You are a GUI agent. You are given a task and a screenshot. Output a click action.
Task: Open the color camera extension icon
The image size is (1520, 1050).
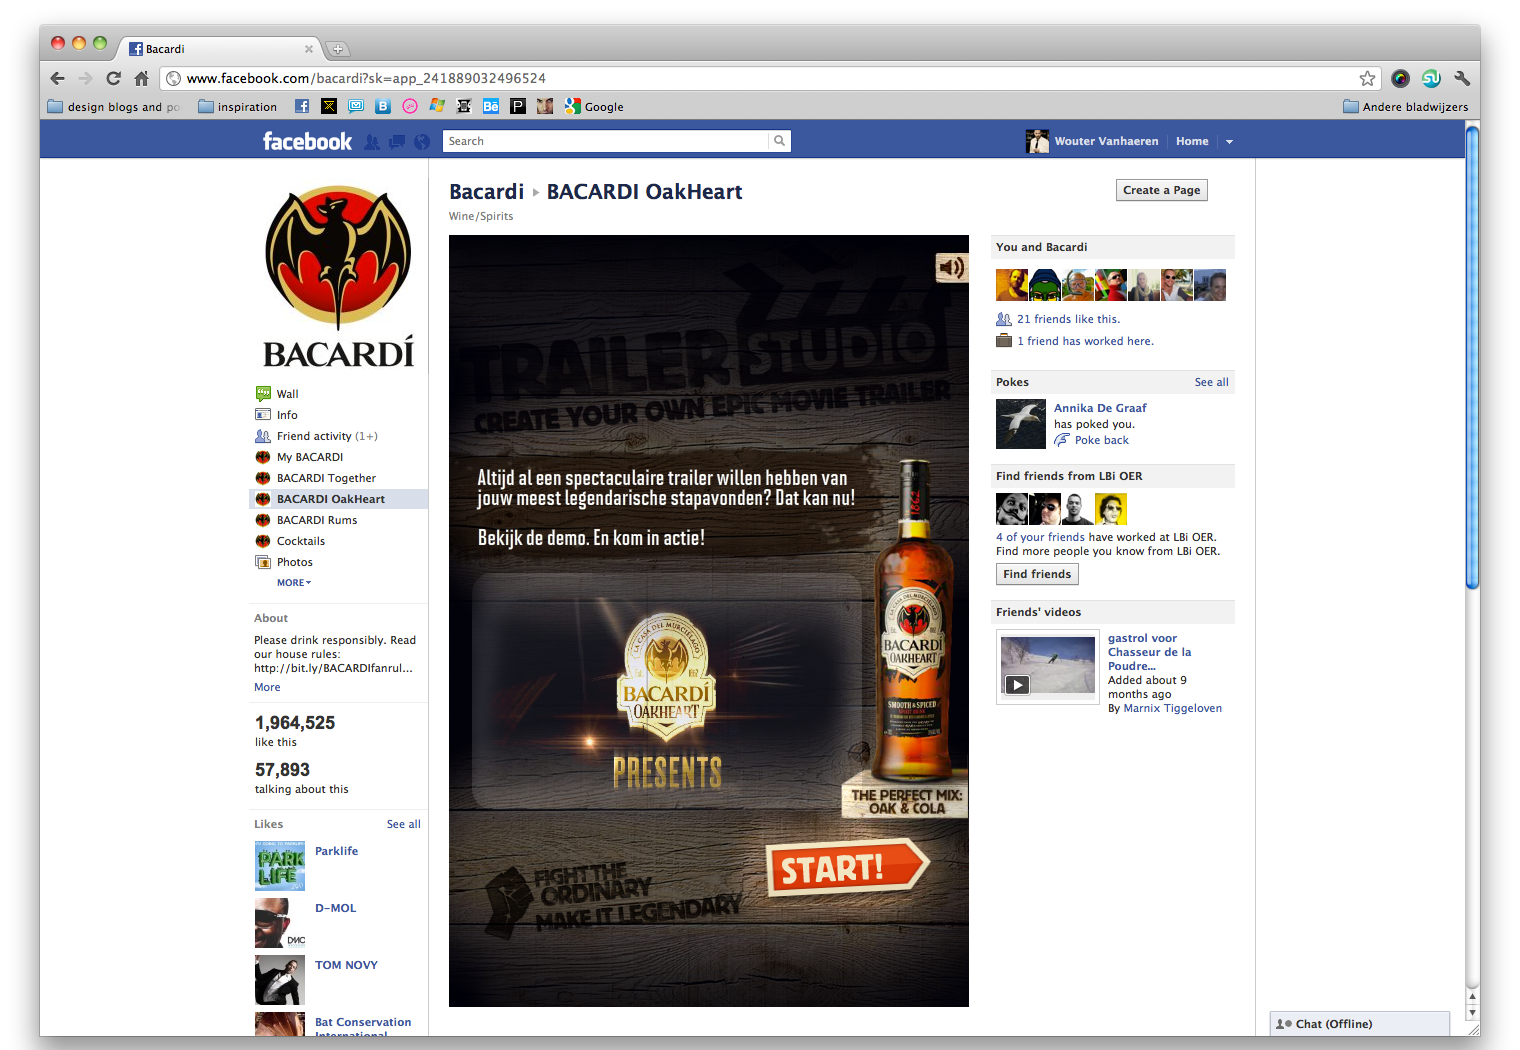[1400, 78]
